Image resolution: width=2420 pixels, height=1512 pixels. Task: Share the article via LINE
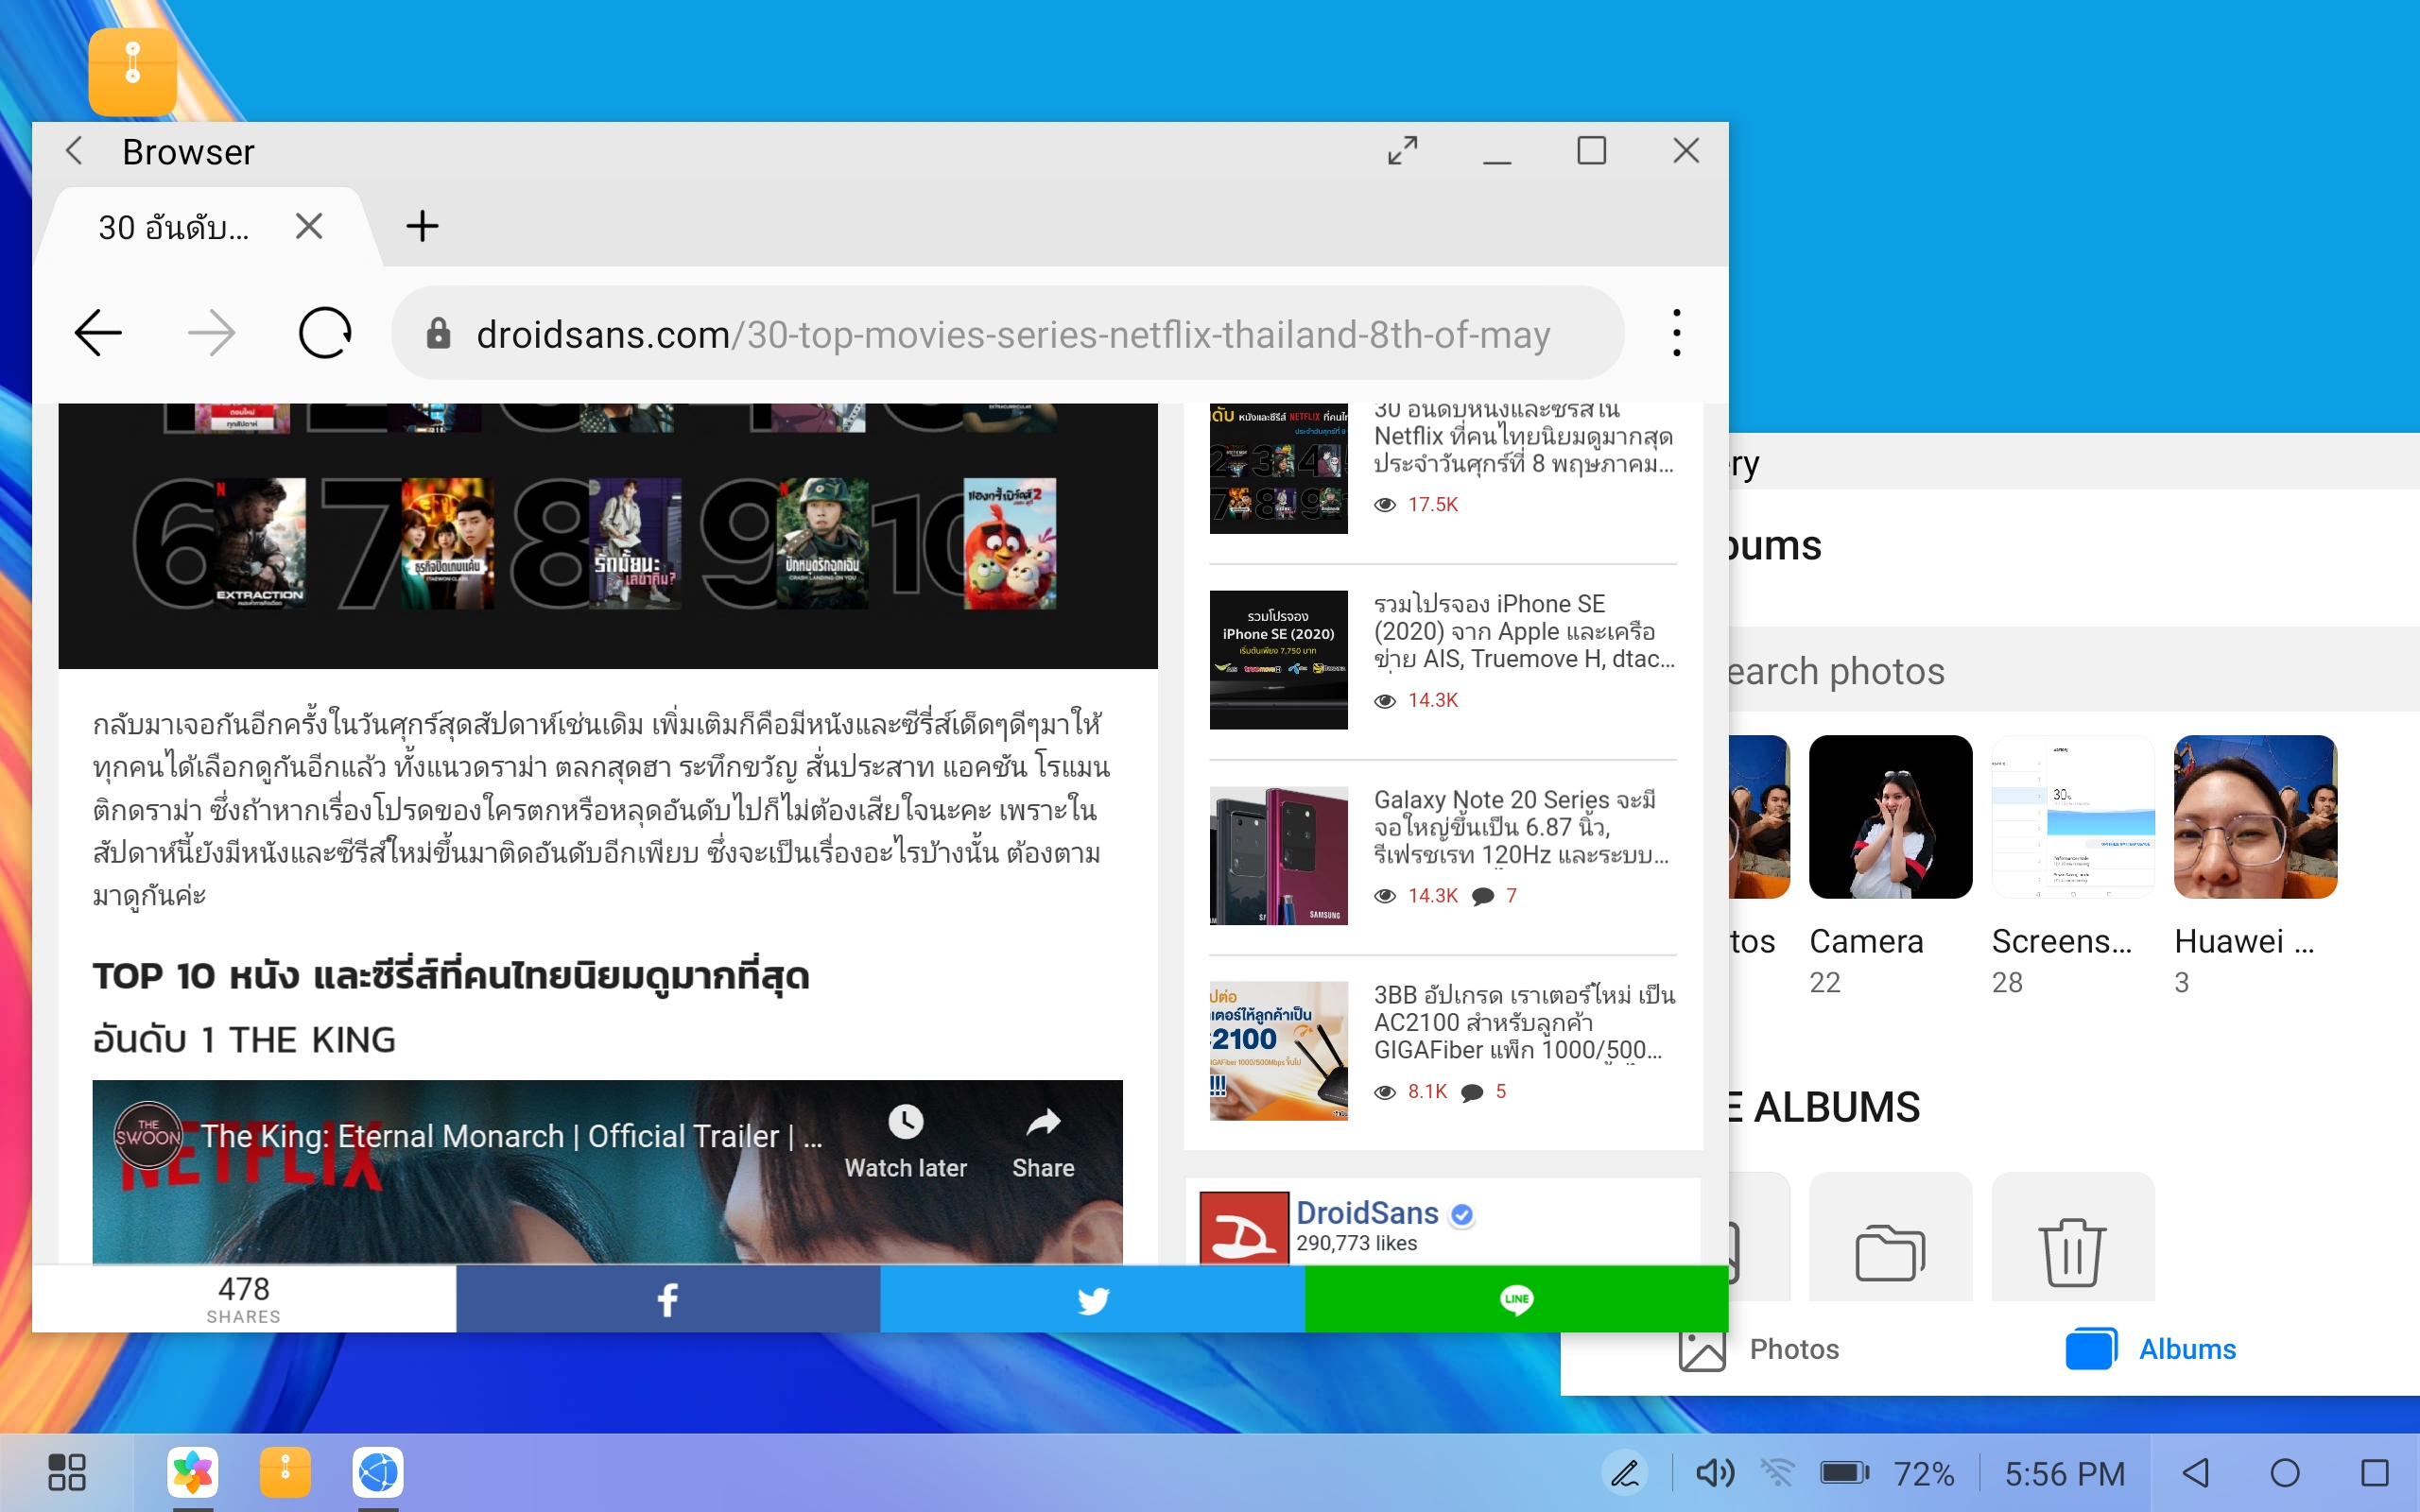coord(1516,1299)
